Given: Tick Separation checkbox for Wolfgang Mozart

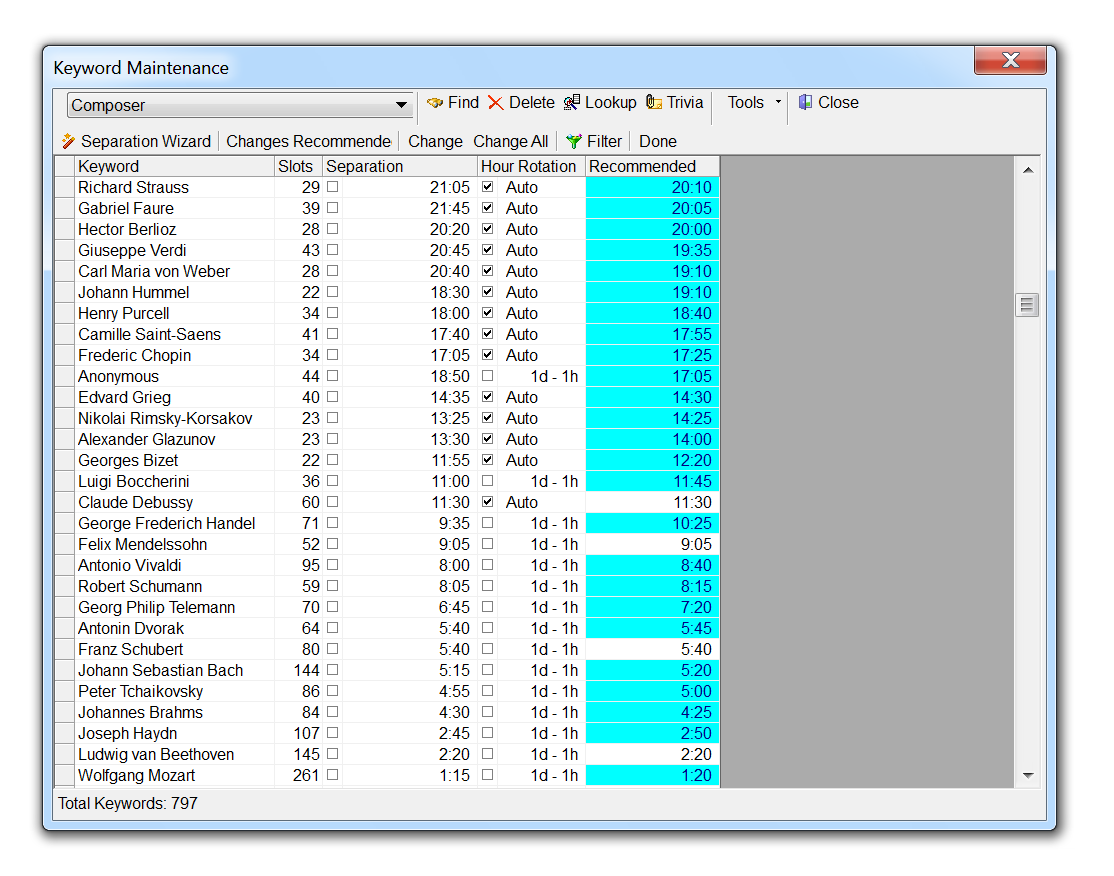Looking at the screenshot, I should 333,775.
